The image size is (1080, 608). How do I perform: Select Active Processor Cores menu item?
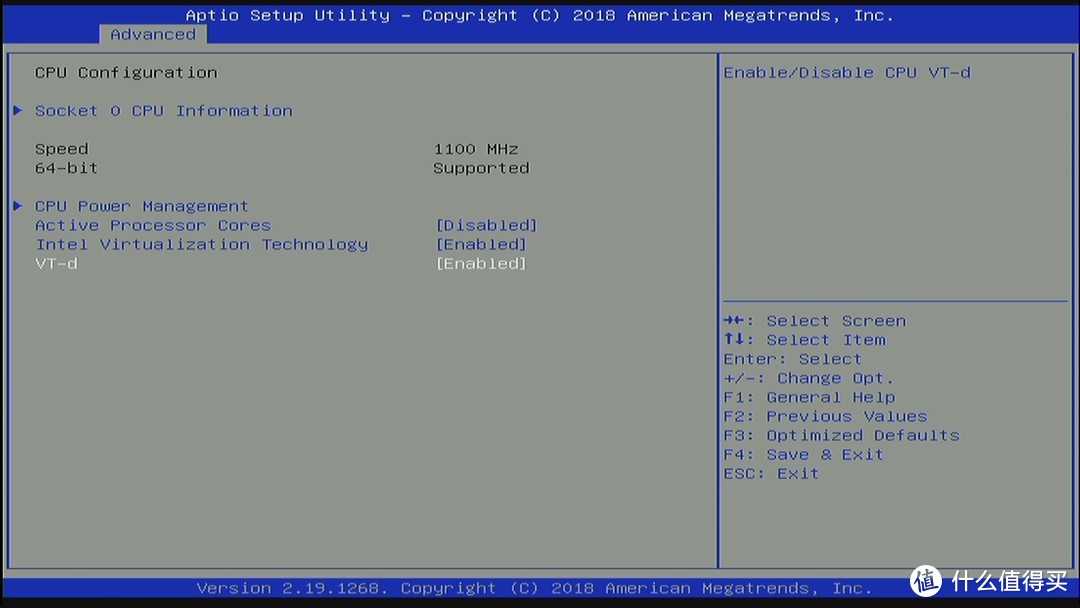pyautogui.click(x=153, y=225)
